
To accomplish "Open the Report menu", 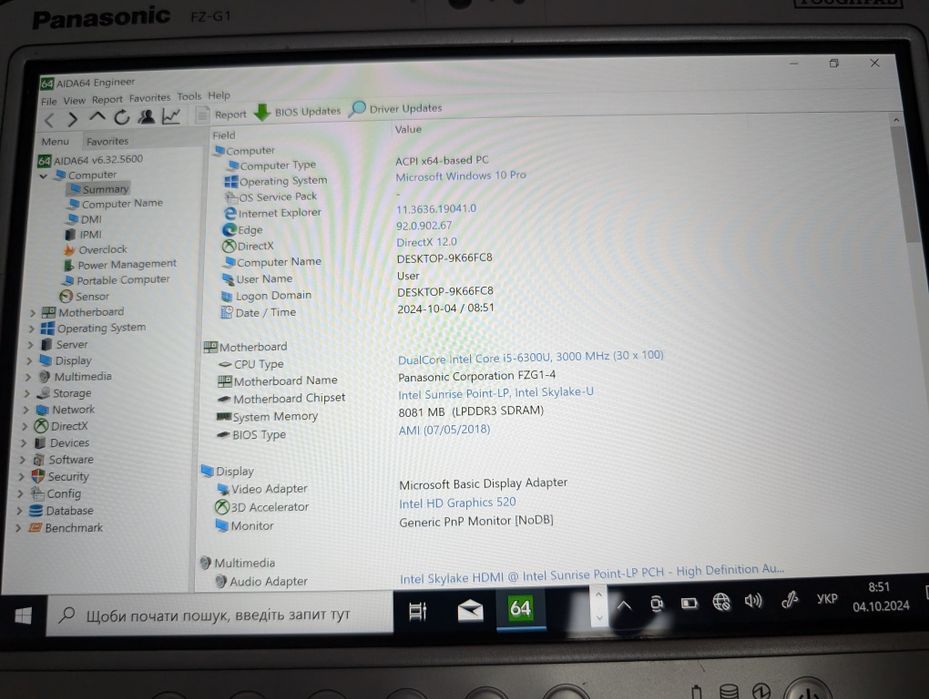I will 107,100.
